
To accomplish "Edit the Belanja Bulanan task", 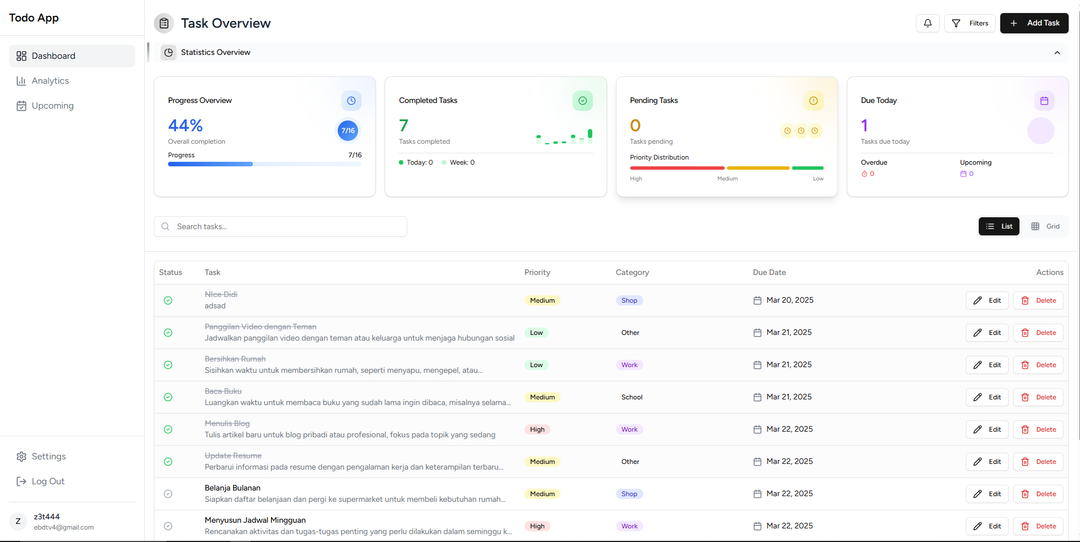I will pos(987,494).
